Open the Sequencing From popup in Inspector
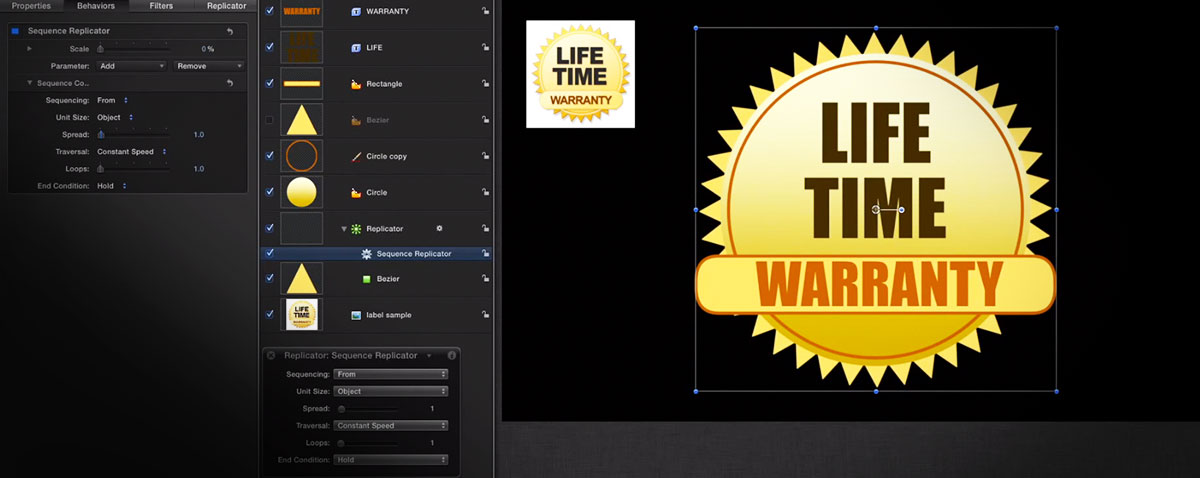This screenshot has width=1200, height=478. coord(113,100)
